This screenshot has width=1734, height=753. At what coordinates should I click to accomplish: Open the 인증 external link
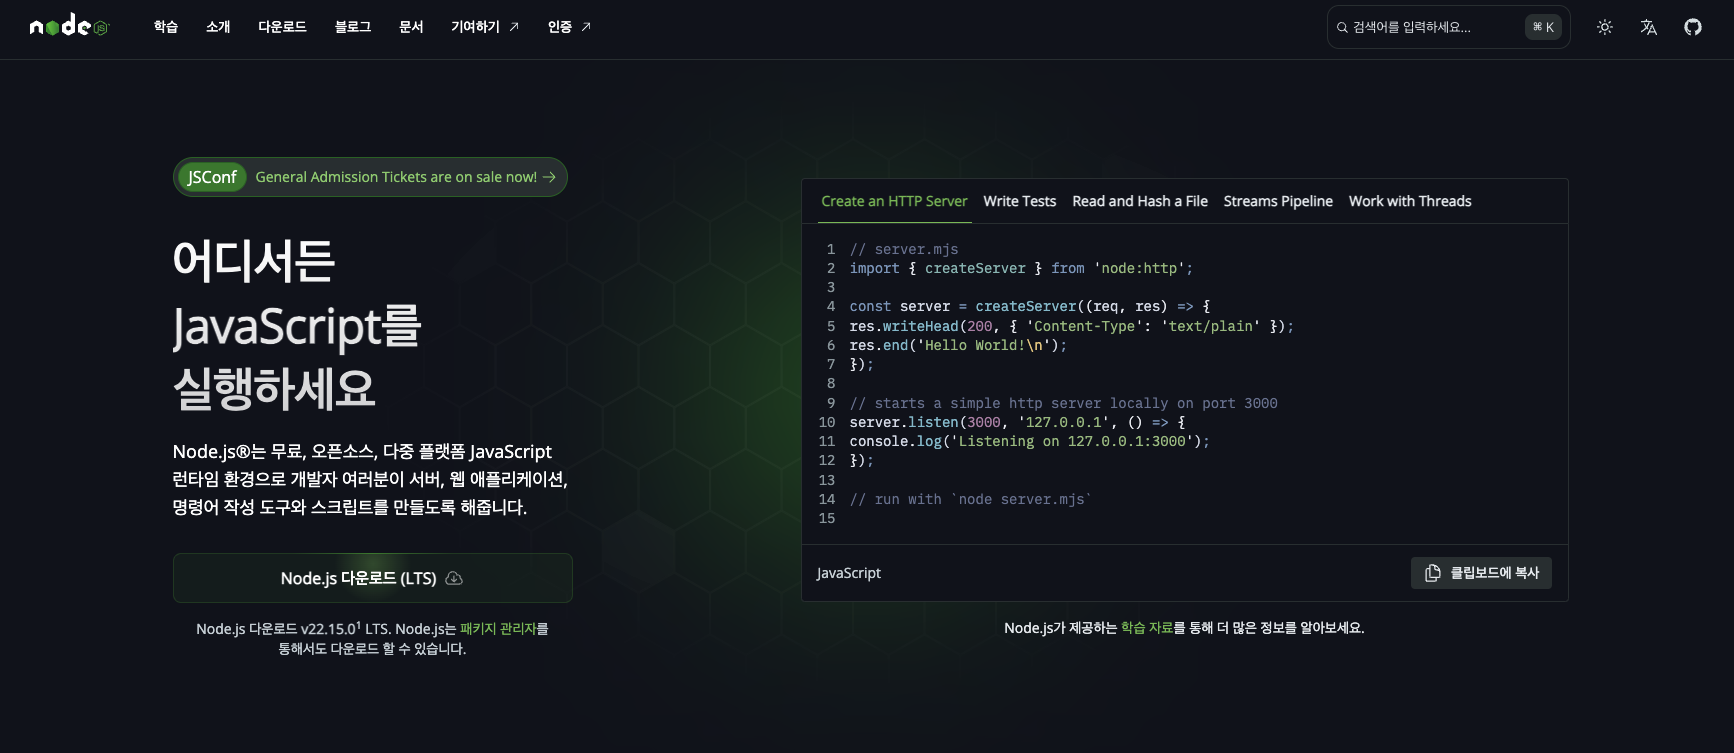[569, 27]
